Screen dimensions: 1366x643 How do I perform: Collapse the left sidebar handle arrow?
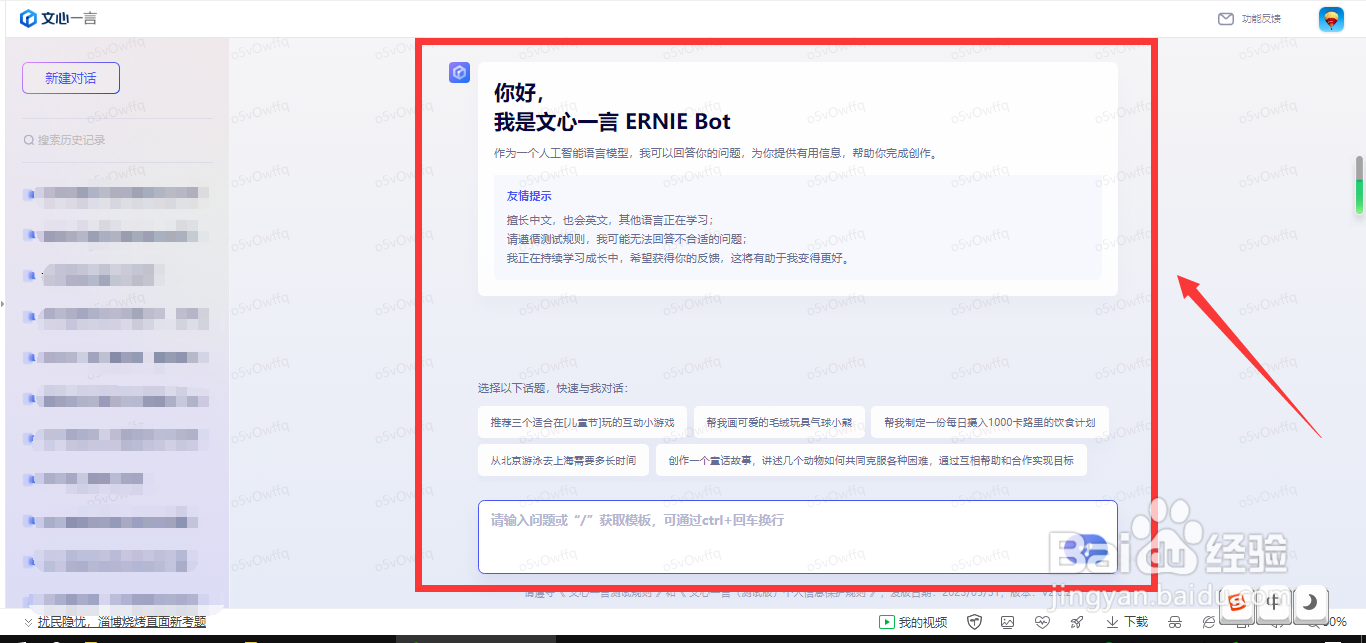(3, 303)
